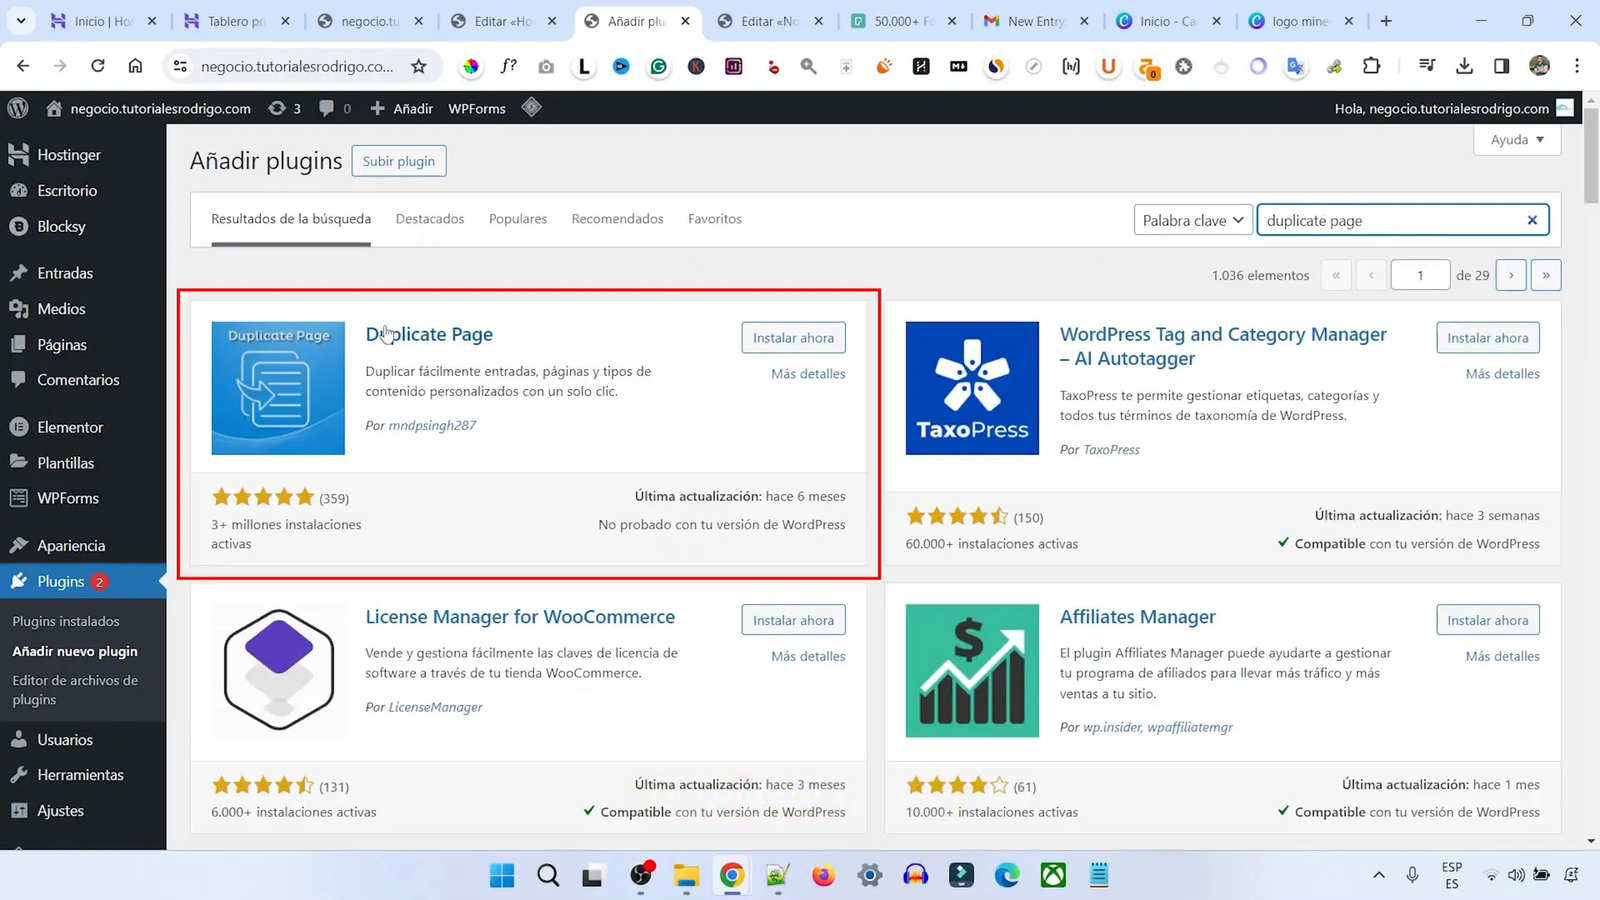Expand the Ayuda help panel
1600x900 pixels.
[1516, 140]
